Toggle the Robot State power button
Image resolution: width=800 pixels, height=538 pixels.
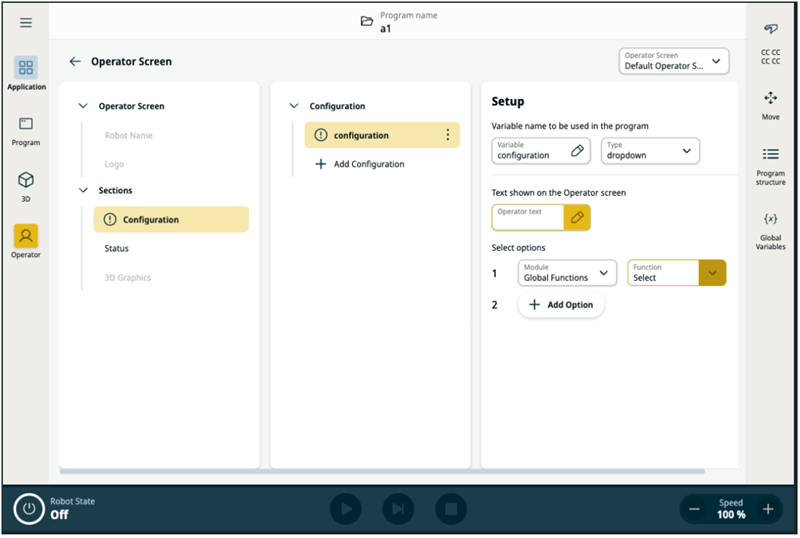[29, 509]
